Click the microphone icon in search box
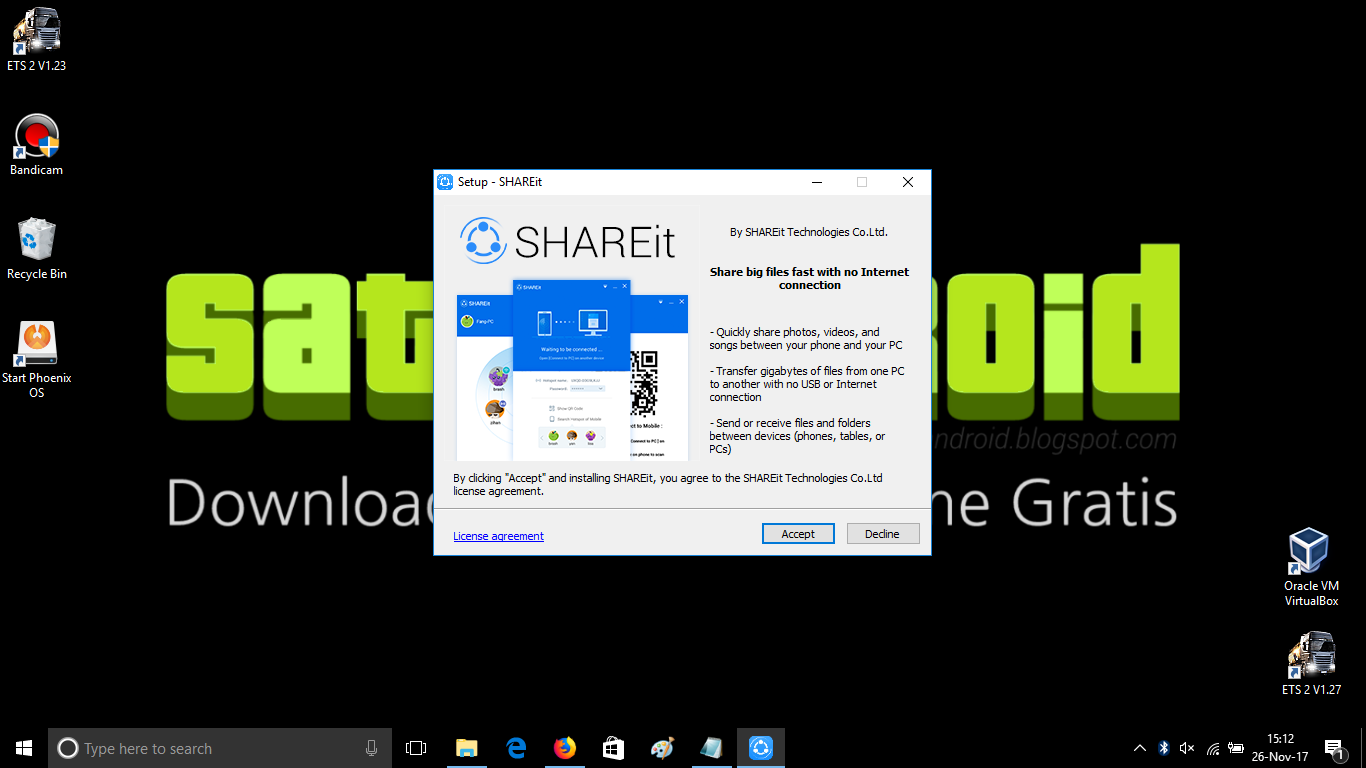Screen dimensions: 1366x768 tap(371, 748)
